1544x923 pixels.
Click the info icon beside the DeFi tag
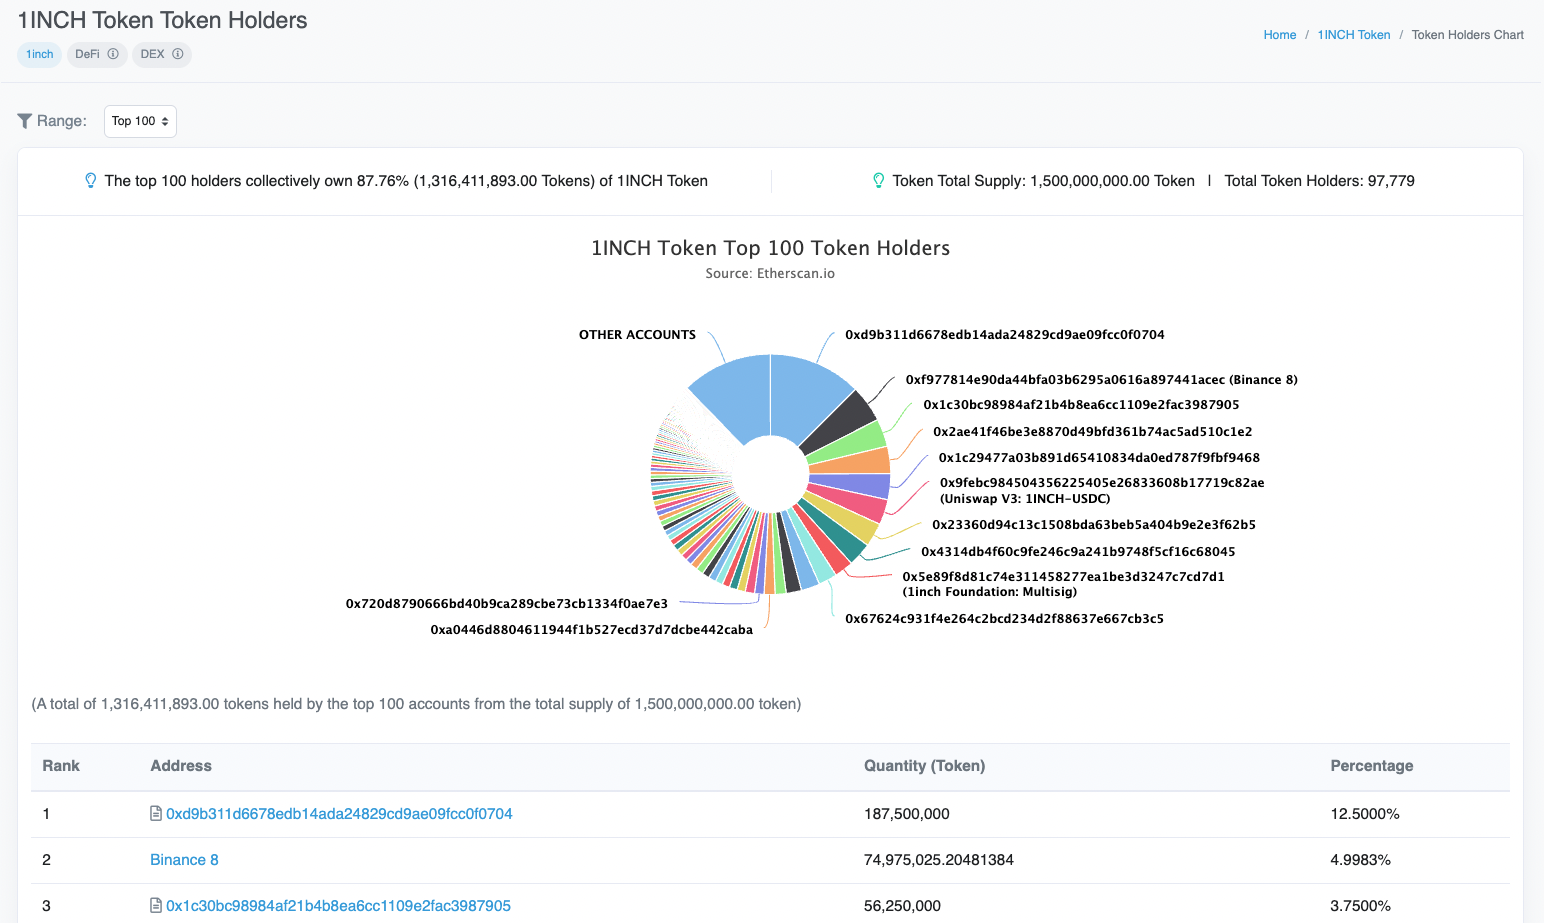pyautogui.click(x=112, y=54)
